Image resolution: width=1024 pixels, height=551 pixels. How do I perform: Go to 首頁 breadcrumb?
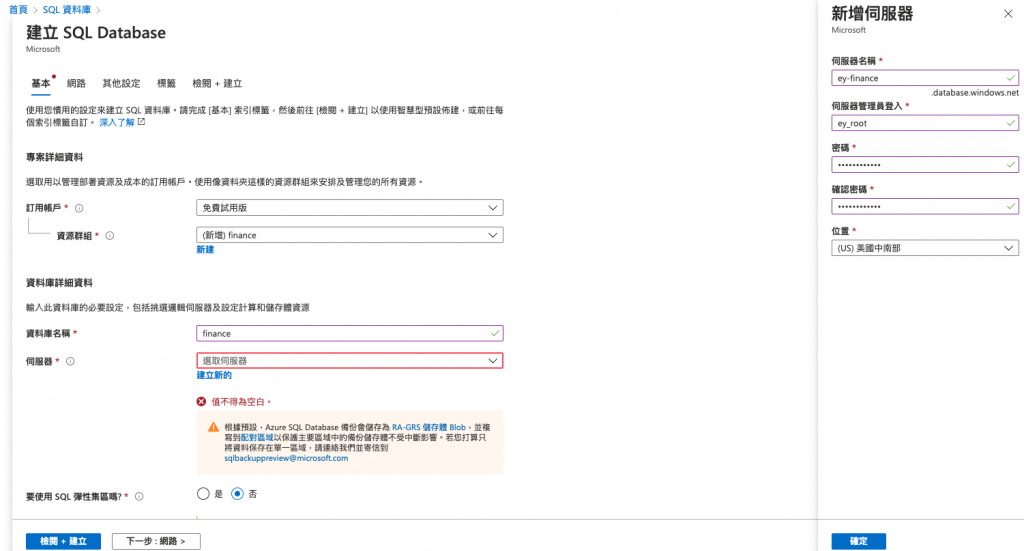coord(18,10)
